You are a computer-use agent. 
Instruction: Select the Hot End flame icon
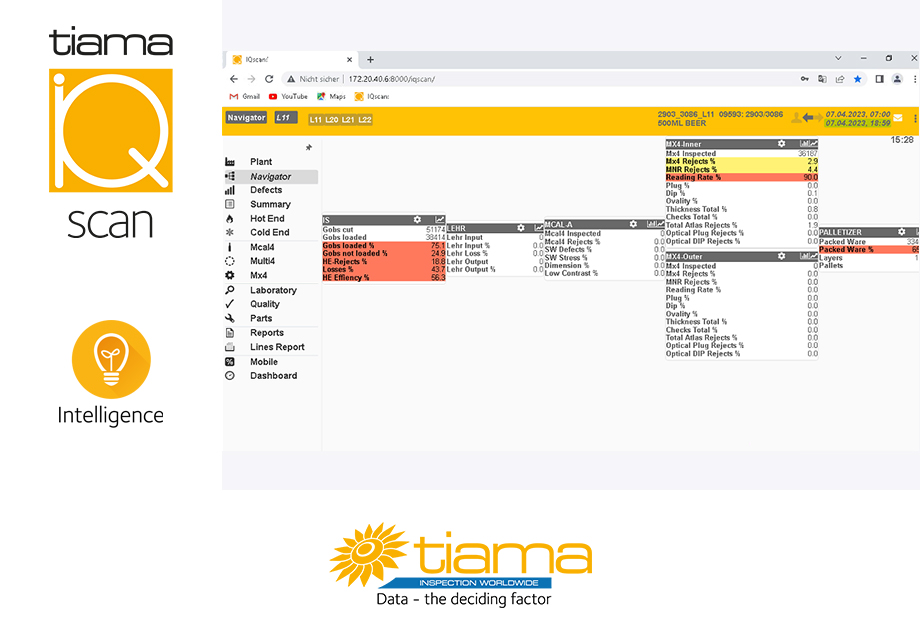(x=227, y=218)
